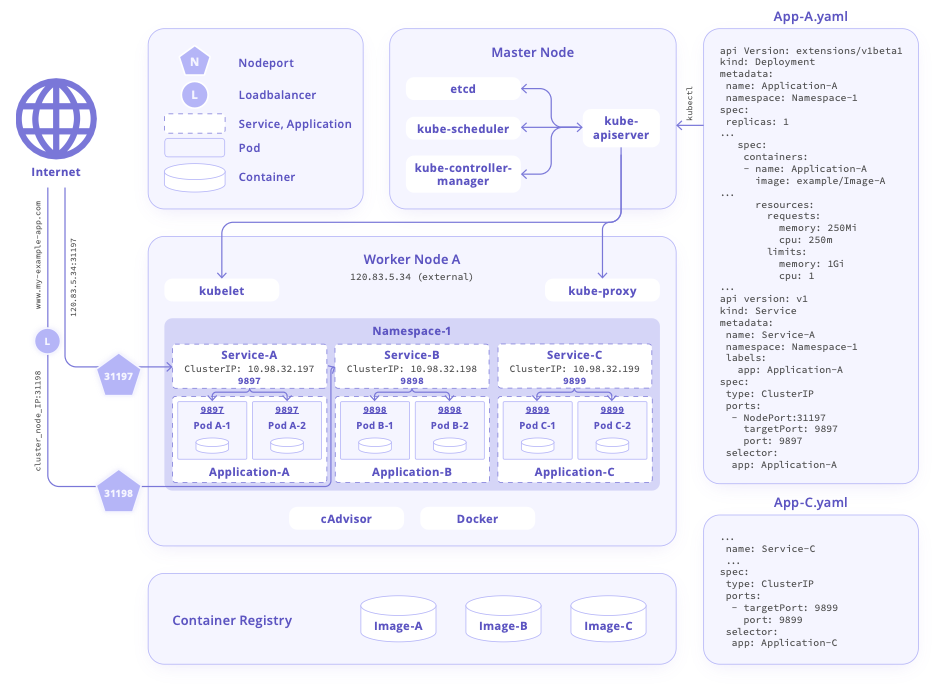
Task: Click the 'NodePort:31197' YAML line
Action: click(x=784, y=417)
